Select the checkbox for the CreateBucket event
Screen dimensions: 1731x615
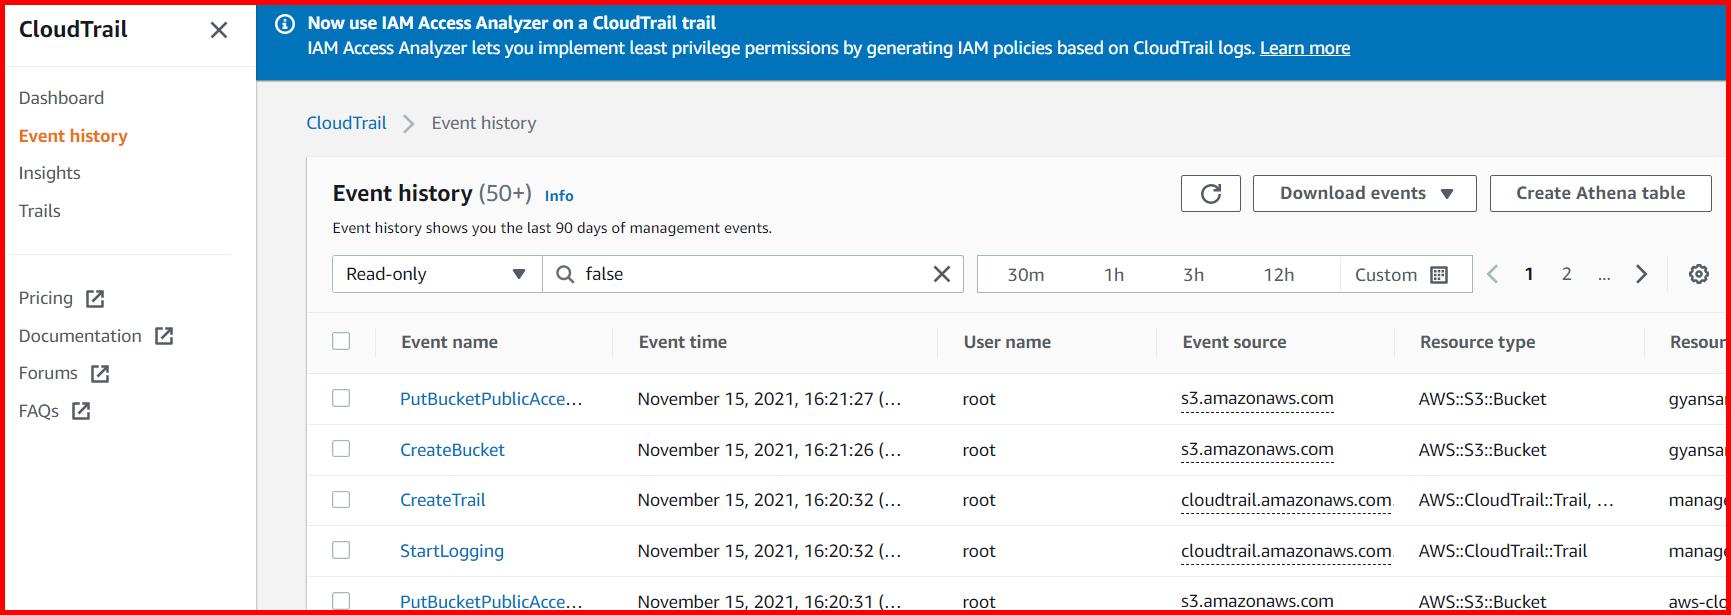pyautogui.click(x=341, y=449)
